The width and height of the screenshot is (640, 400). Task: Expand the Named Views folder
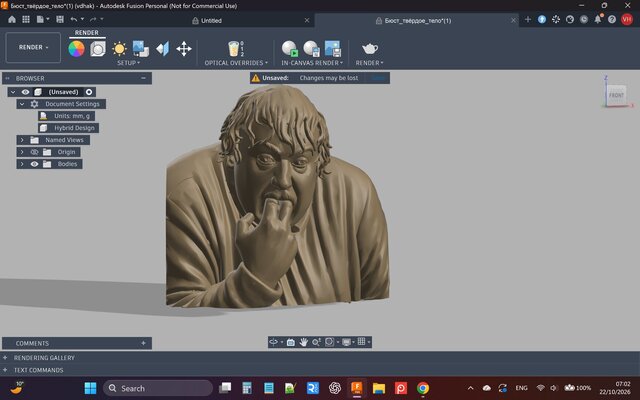coord(22,140)
